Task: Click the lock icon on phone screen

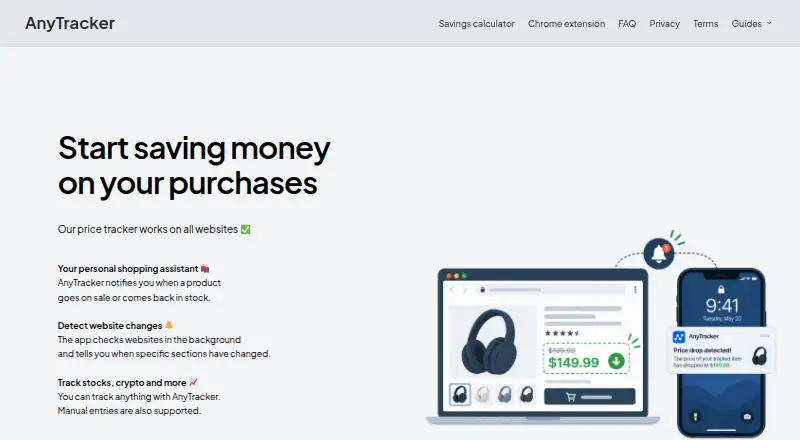Action: [721, 289]
